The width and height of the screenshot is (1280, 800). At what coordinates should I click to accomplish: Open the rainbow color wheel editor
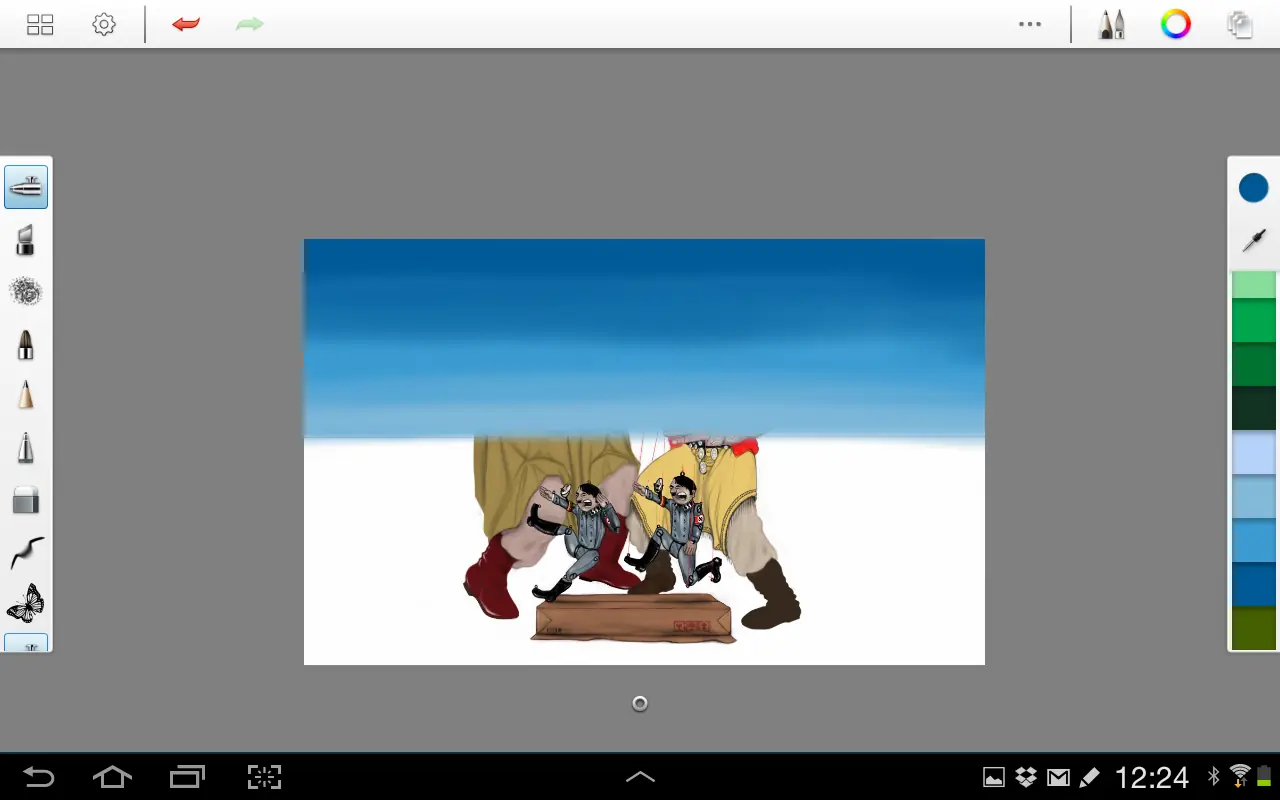click(1176, 24)
